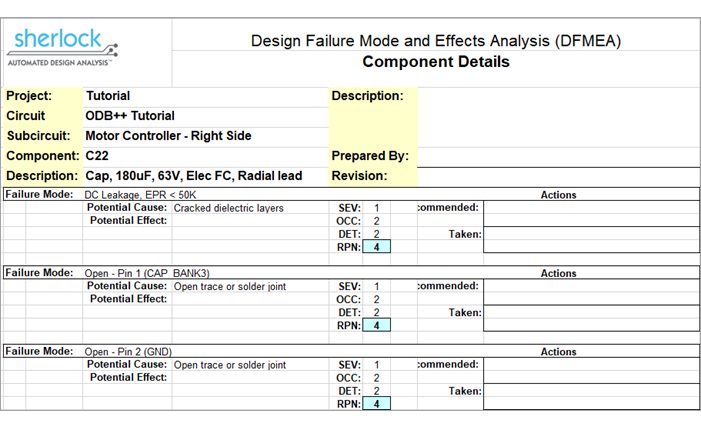701x425 pixels.
Task: Click the empty Revision field
Action: tap(558, 177)
